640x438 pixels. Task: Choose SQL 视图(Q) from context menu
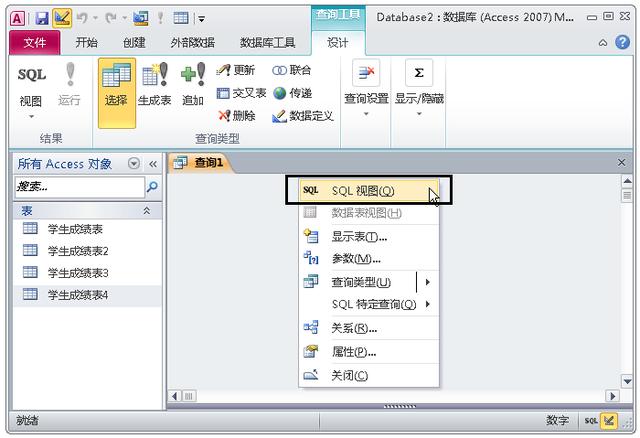click(x=369, y=191)
